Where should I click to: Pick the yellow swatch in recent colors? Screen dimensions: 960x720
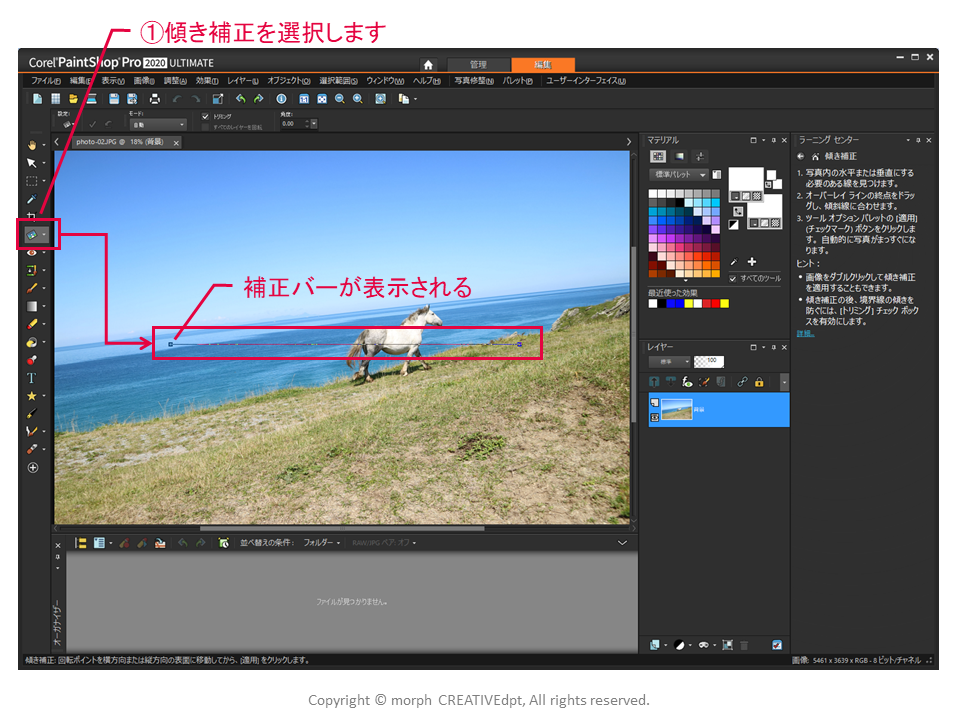689,303
